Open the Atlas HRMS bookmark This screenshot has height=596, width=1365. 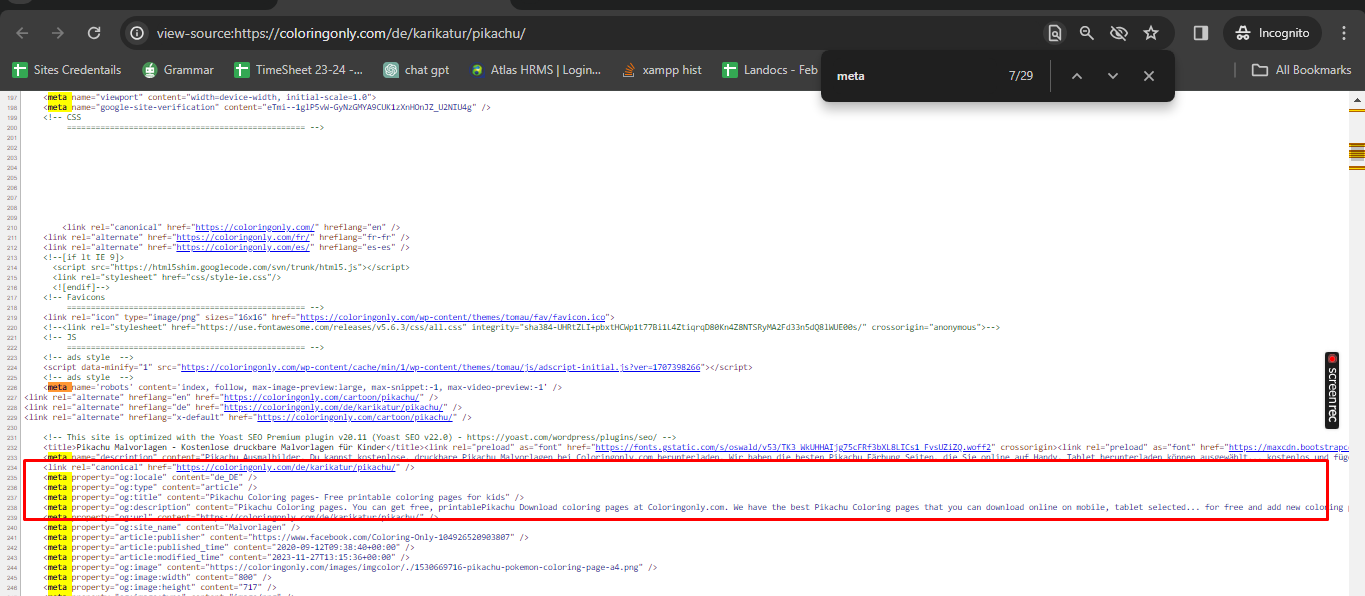pyautogui.click(x=535, y=70)
